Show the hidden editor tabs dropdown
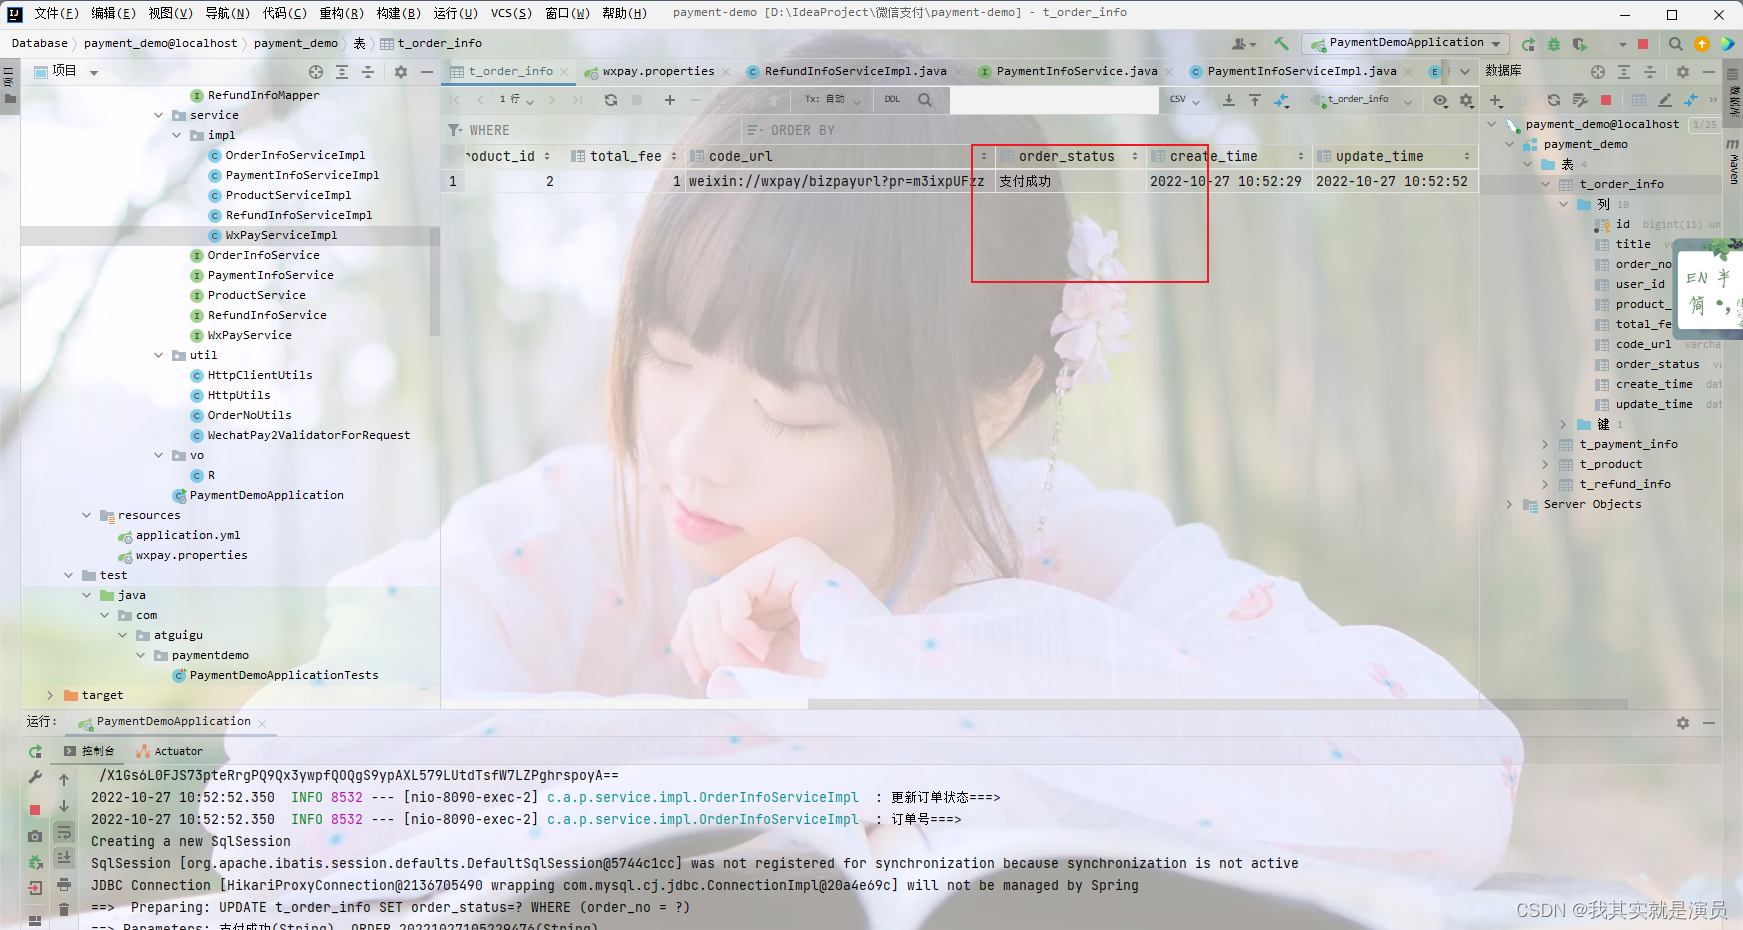The width and height of the screenshot is (1743, 930). click(x=1465, y=72)
